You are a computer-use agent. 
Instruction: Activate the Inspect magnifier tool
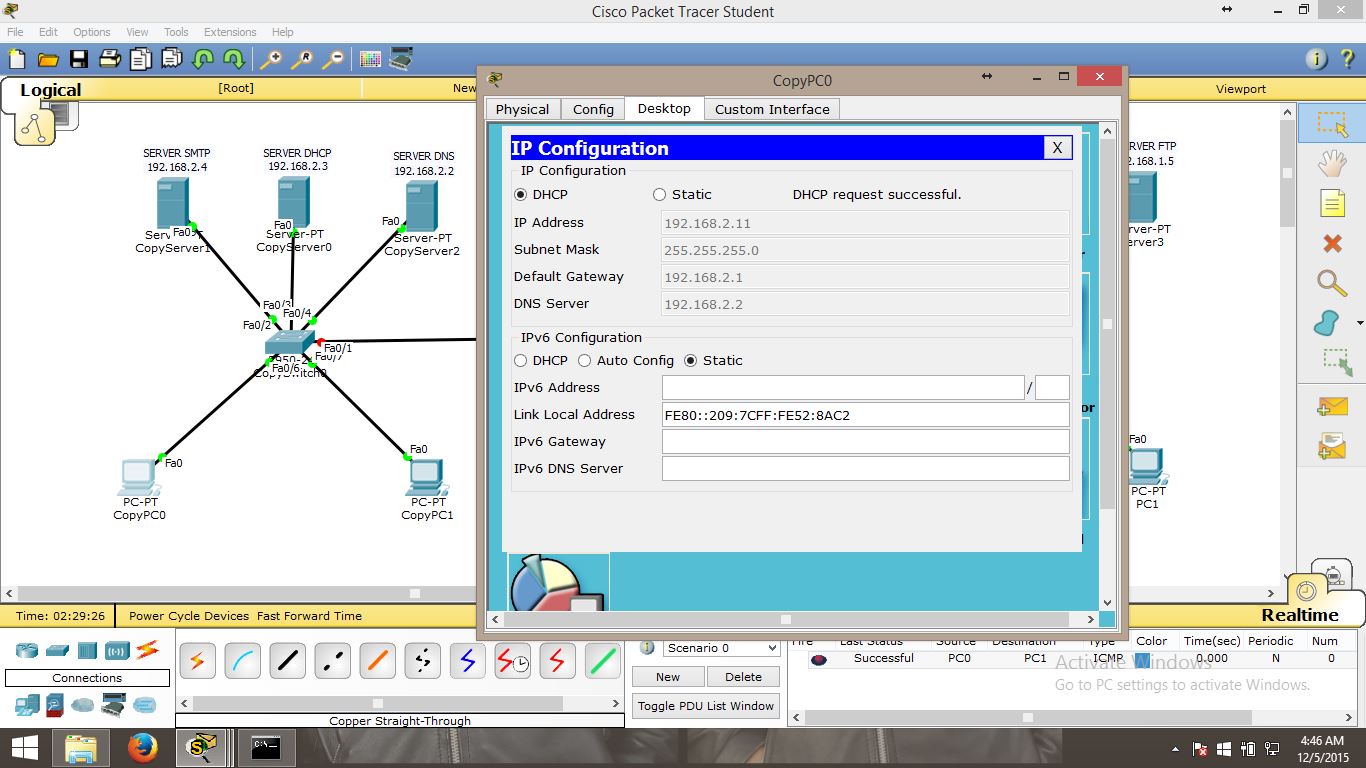1332,283
